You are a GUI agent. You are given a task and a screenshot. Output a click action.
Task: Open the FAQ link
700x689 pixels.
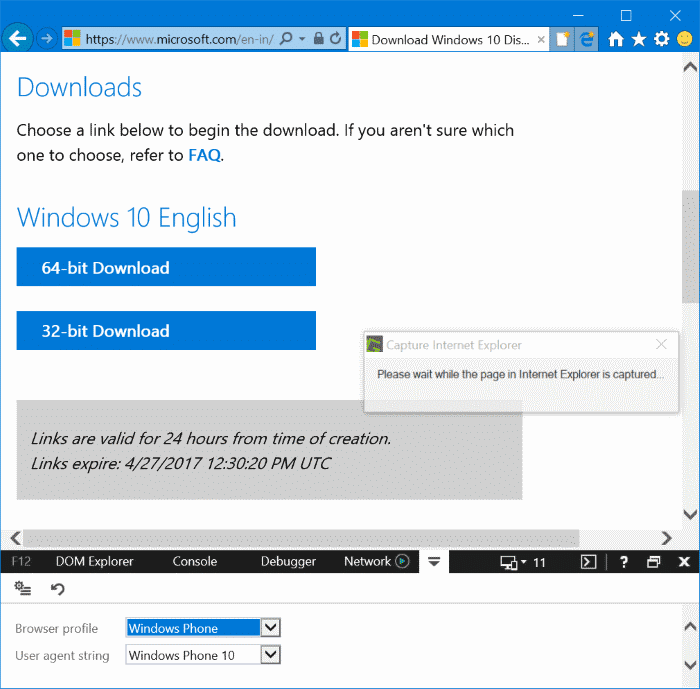[x=204, y=155]
